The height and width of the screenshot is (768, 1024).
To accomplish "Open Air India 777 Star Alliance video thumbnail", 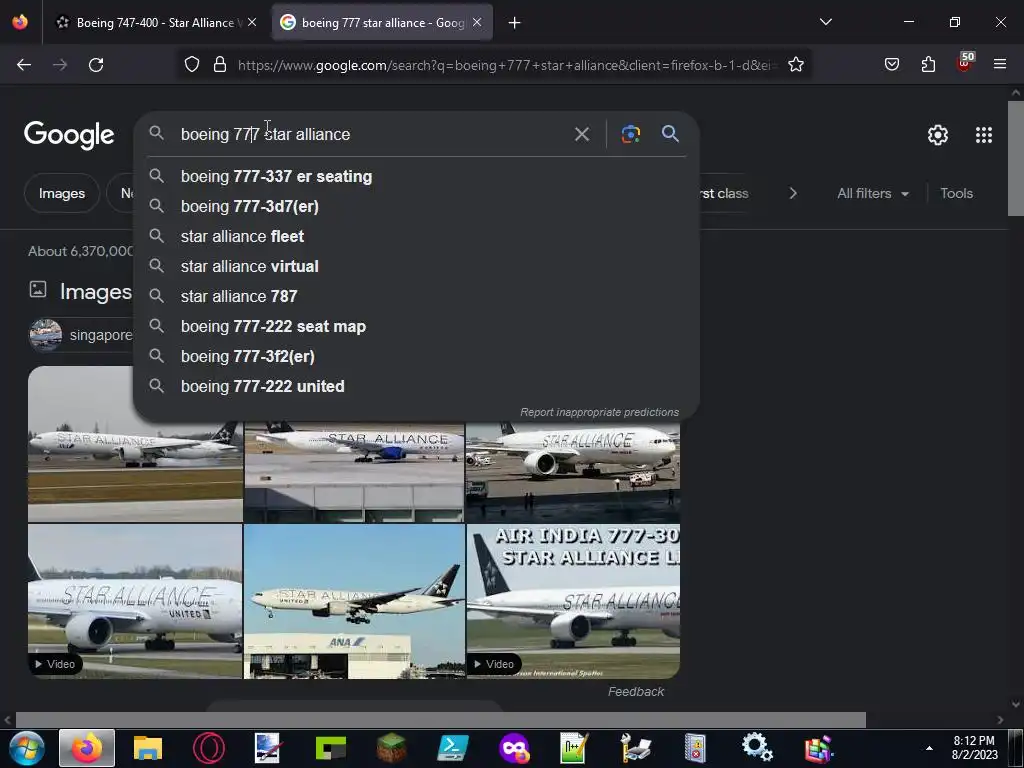I will click(x=573, y=601).
